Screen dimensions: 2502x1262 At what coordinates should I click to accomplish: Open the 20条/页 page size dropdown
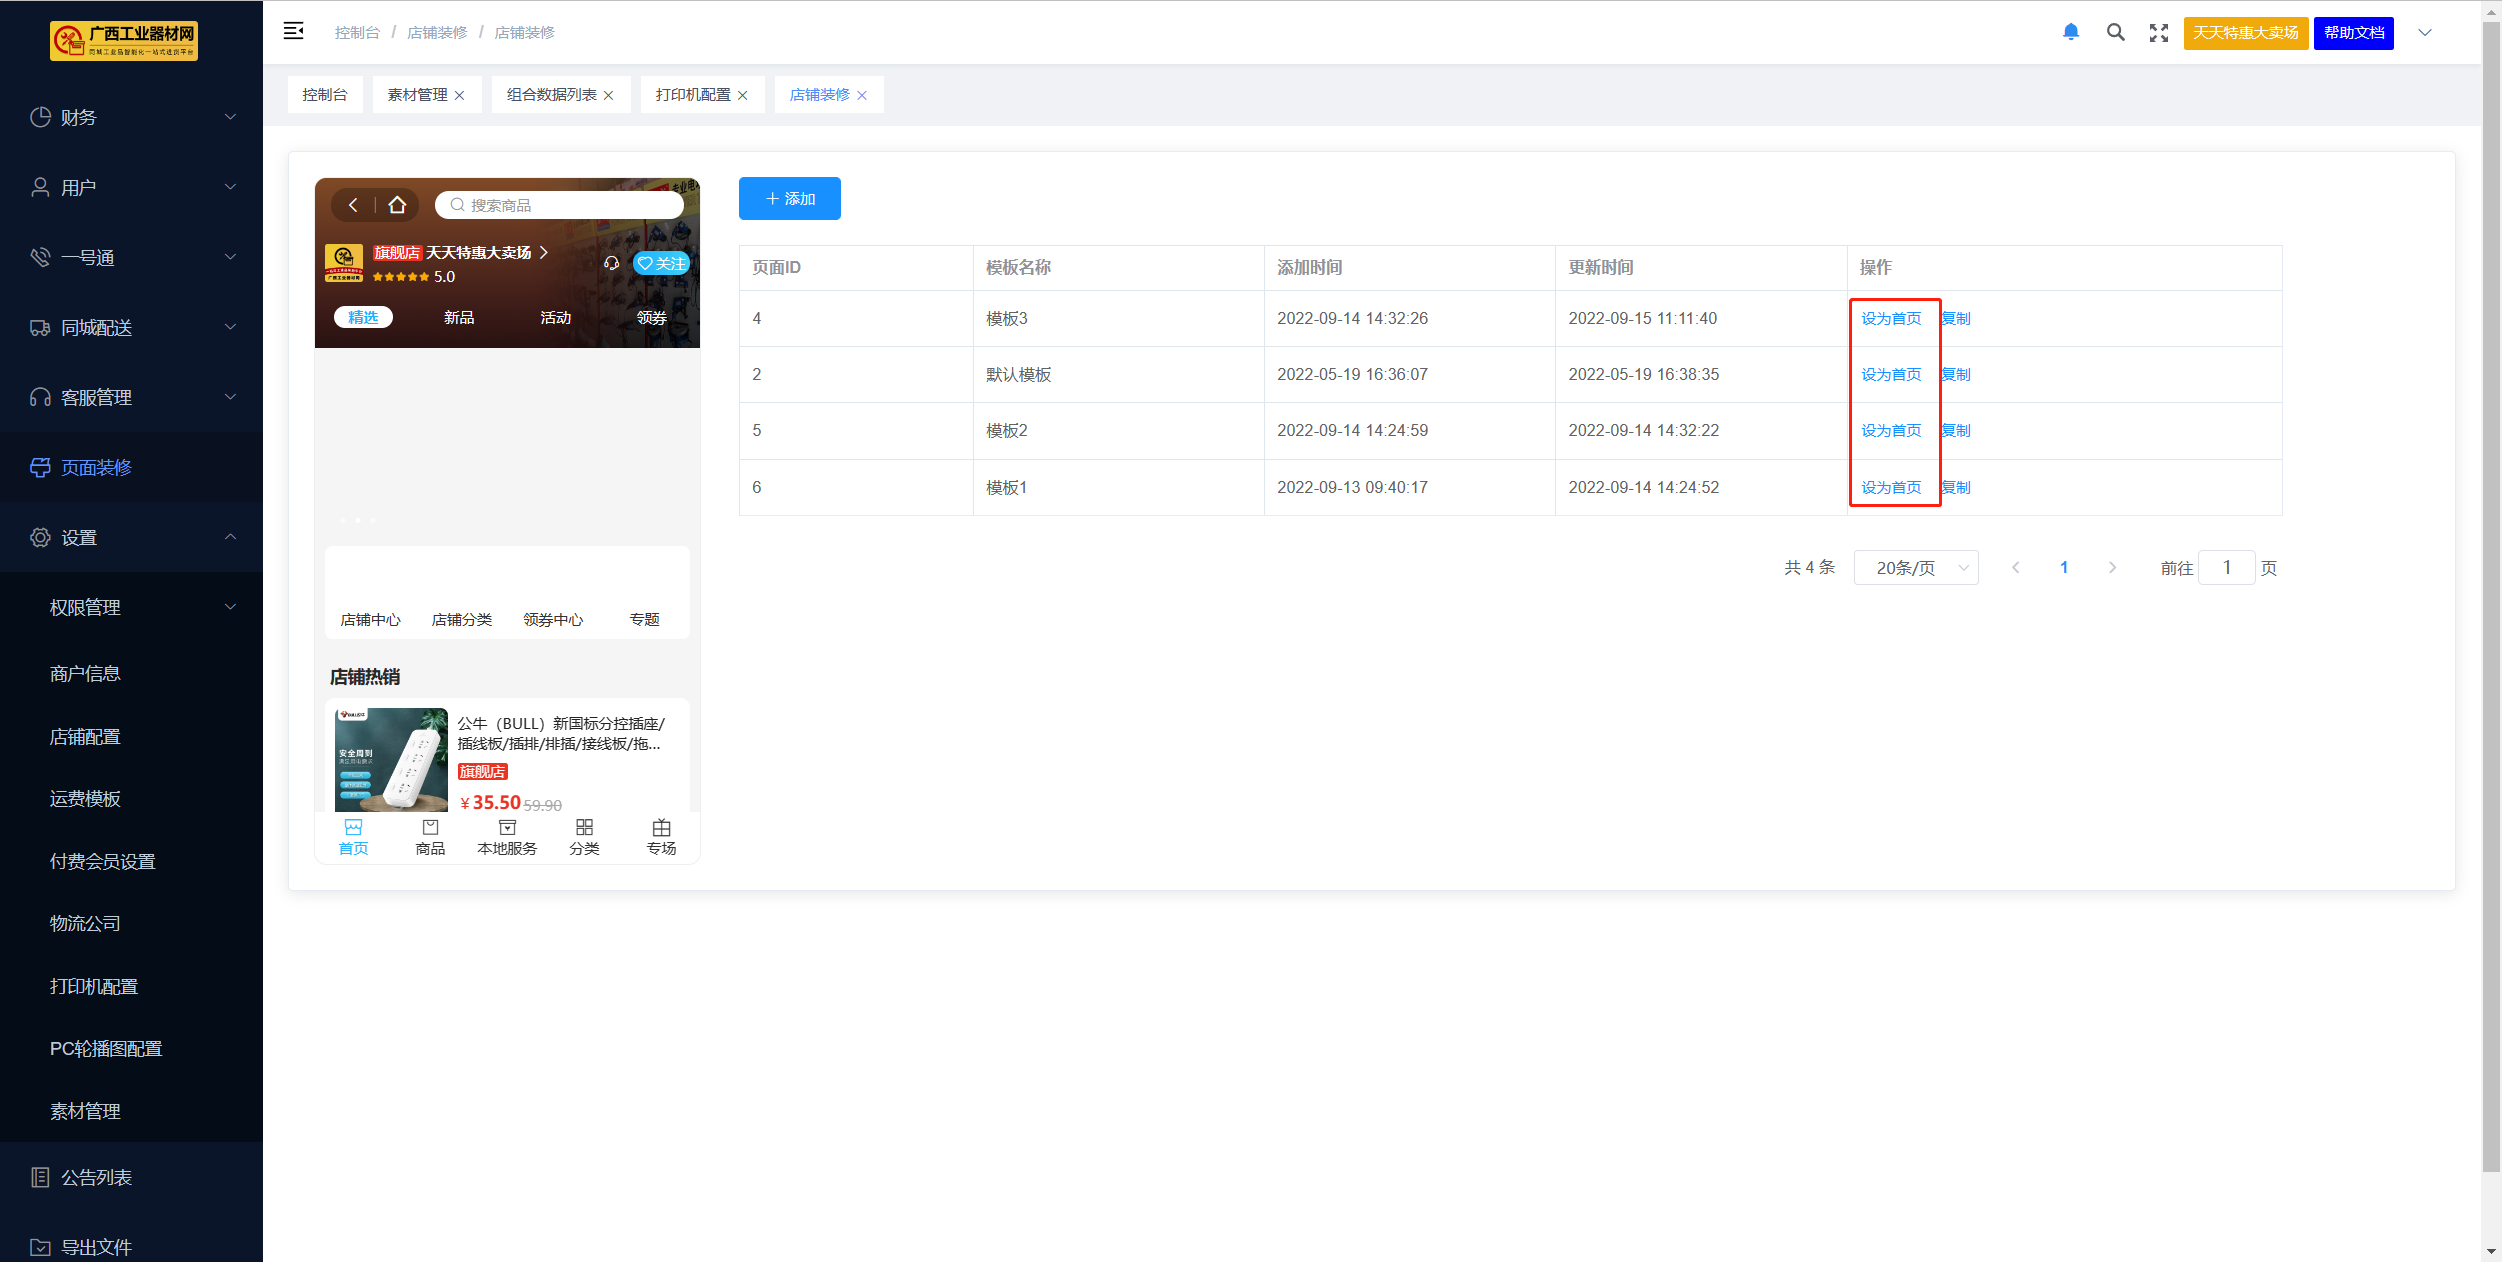(x=1915, y=568)
